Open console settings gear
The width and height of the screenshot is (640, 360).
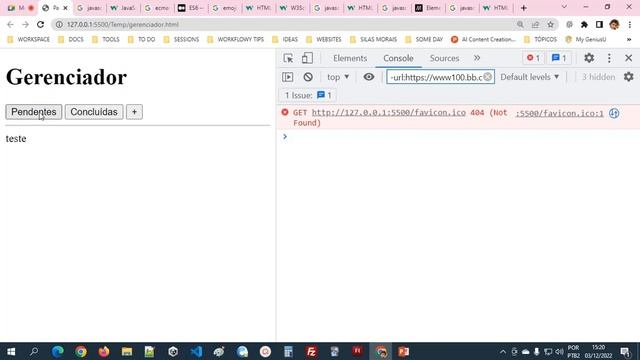629,77
